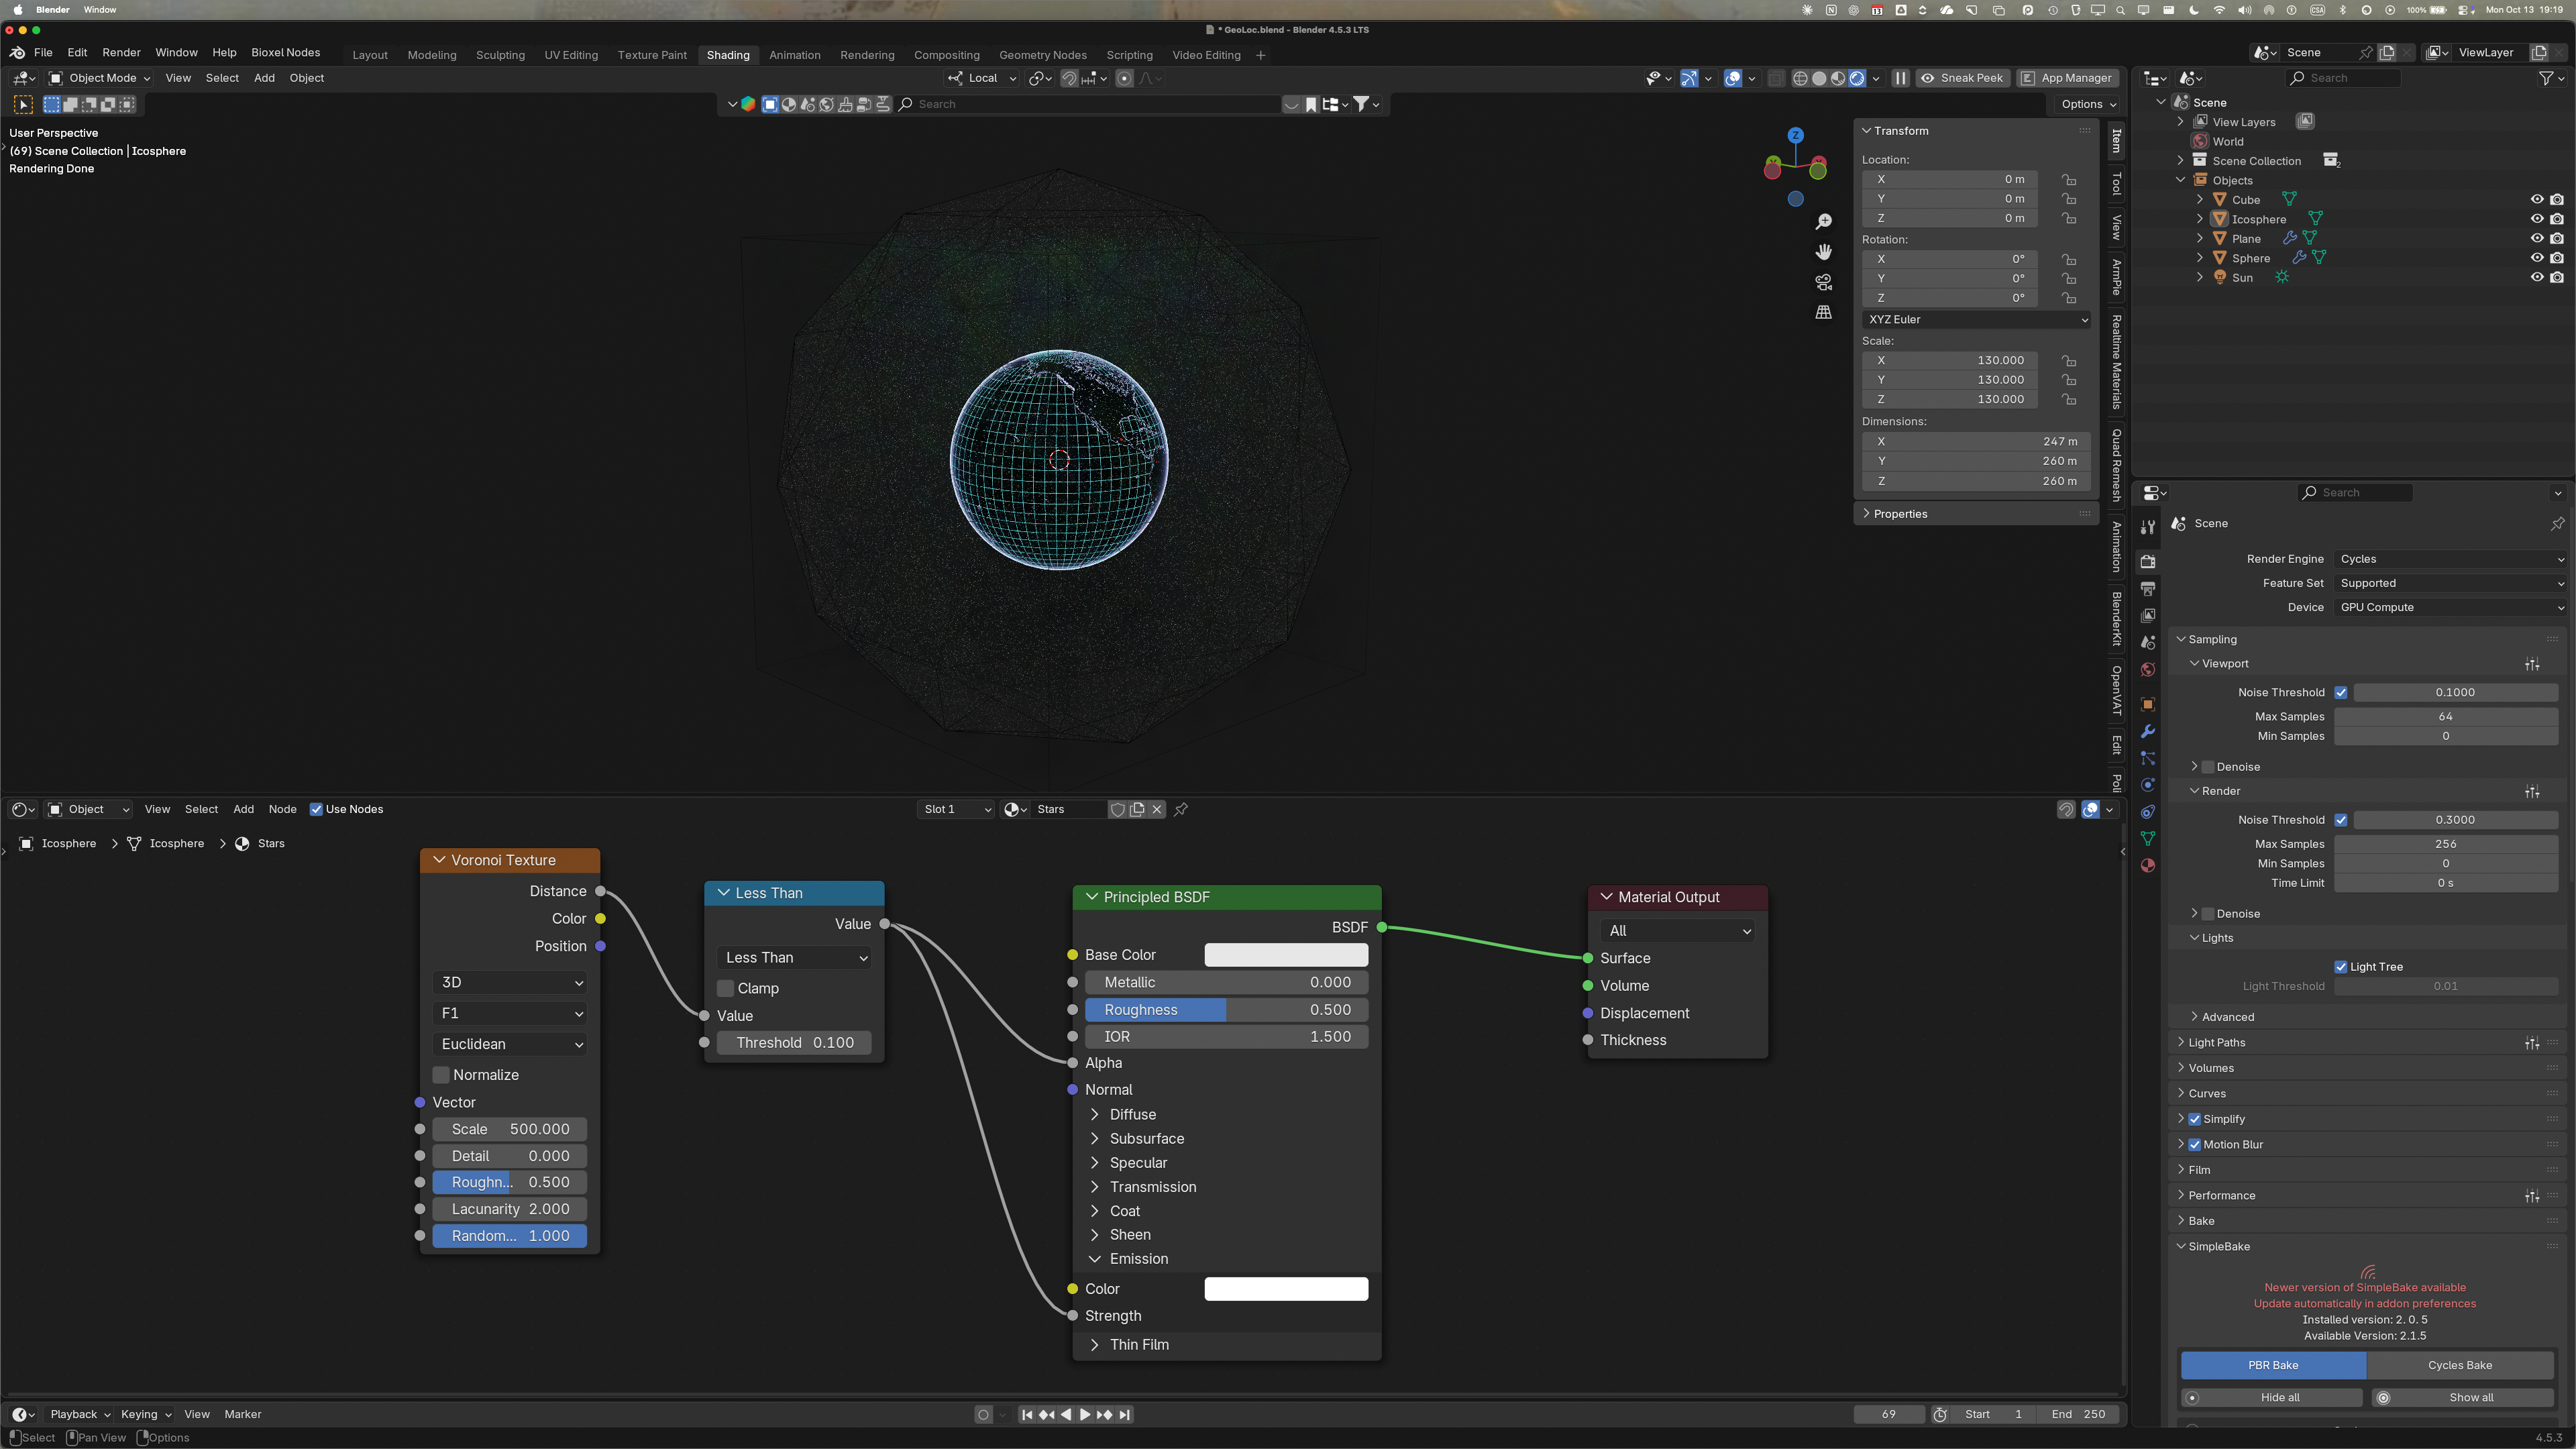The width and height of the screenshot is (2576, 1449).
Task: Click the SimpleBake Hide all button
Action: point(2271,1398)
